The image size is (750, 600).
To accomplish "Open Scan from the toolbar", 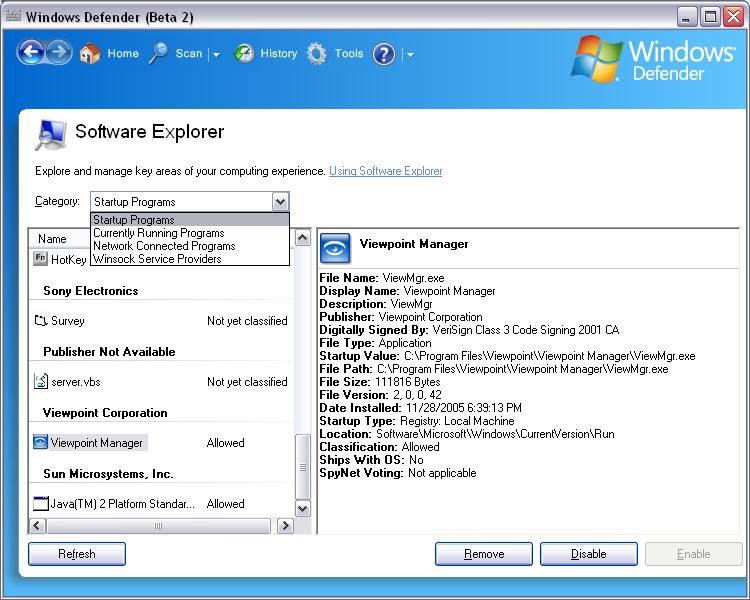I will coord(188,53).
